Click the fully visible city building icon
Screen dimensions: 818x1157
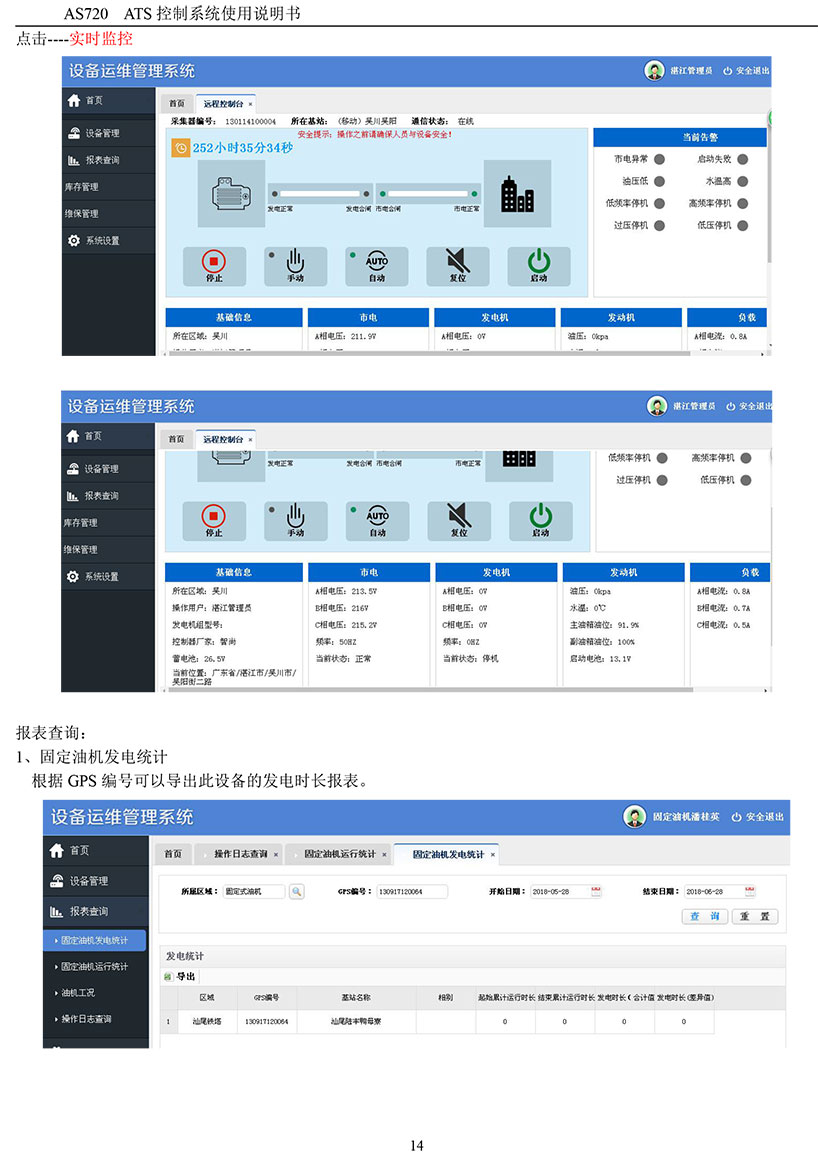[x=516, y=195]
